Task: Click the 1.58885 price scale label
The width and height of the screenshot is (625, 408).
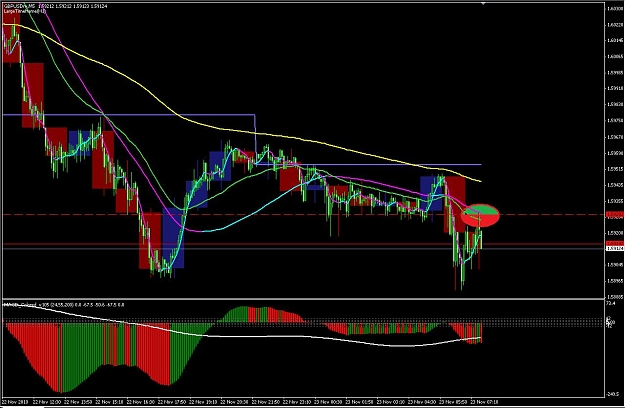Action: pyautogui.click(x=615, y=297)
